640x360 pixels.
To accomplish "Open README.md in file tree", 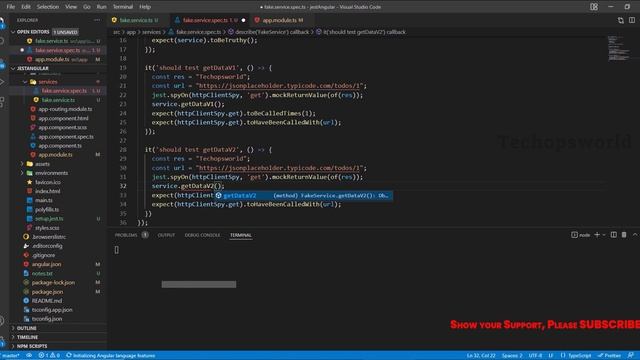I will pyautogui.click(x=47, y=301).
